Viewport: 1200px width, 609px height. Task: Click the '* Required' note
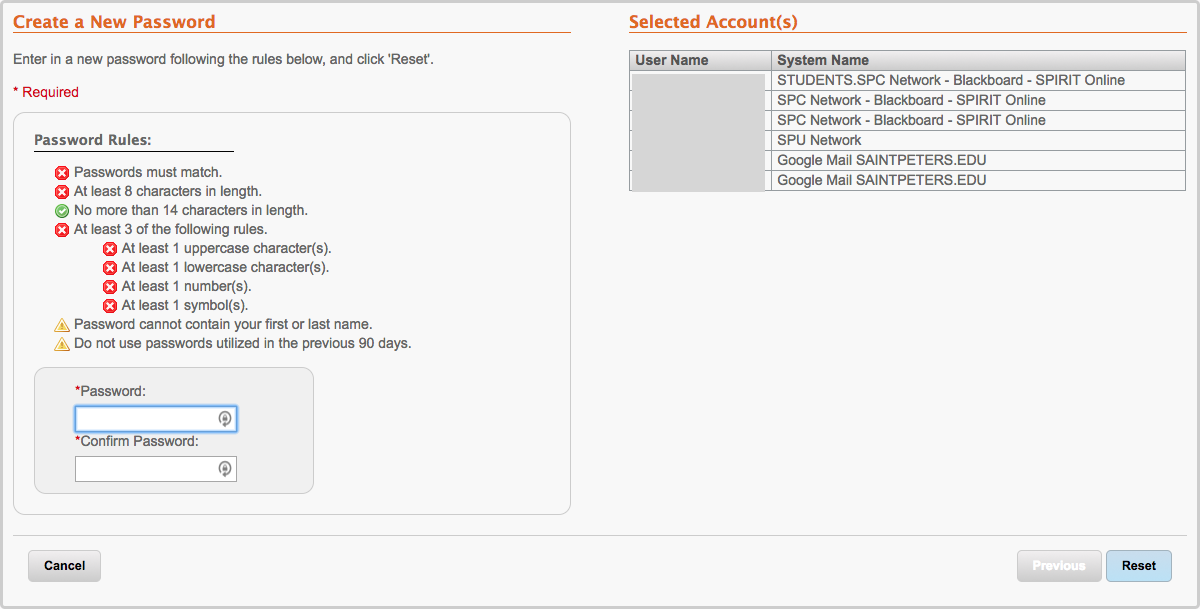pos(46,92)
